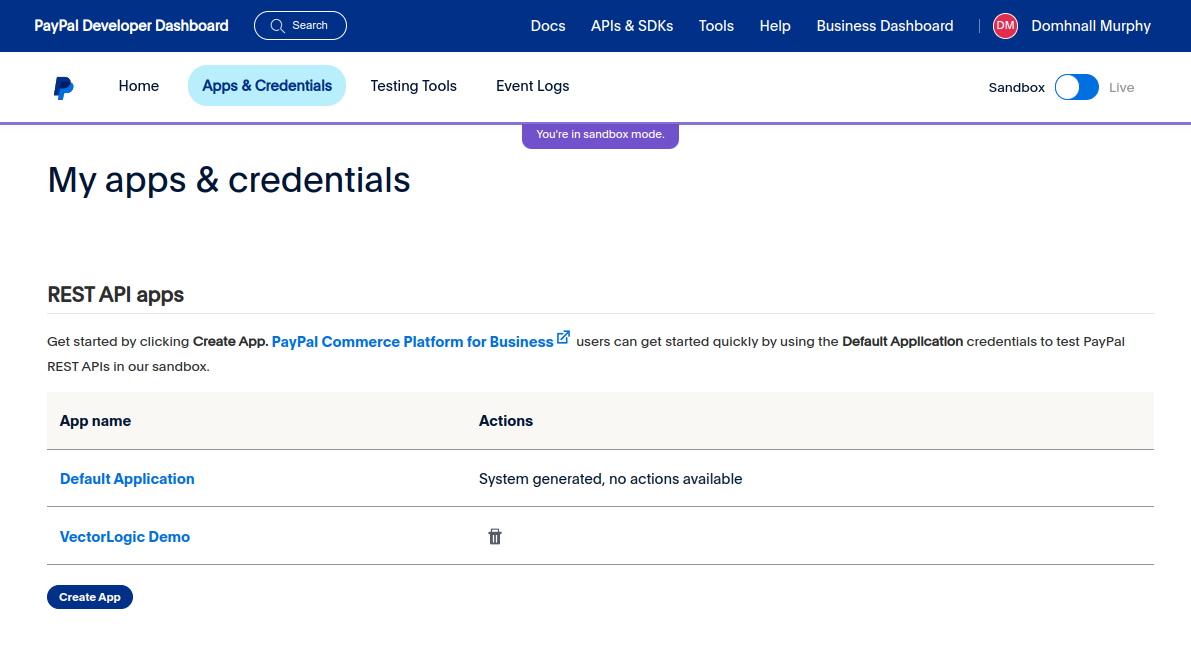Screen dimensions: 1191x658
Task: Delete VectorLogic Demo app with trash icon
Action: [x=494, y=536]
